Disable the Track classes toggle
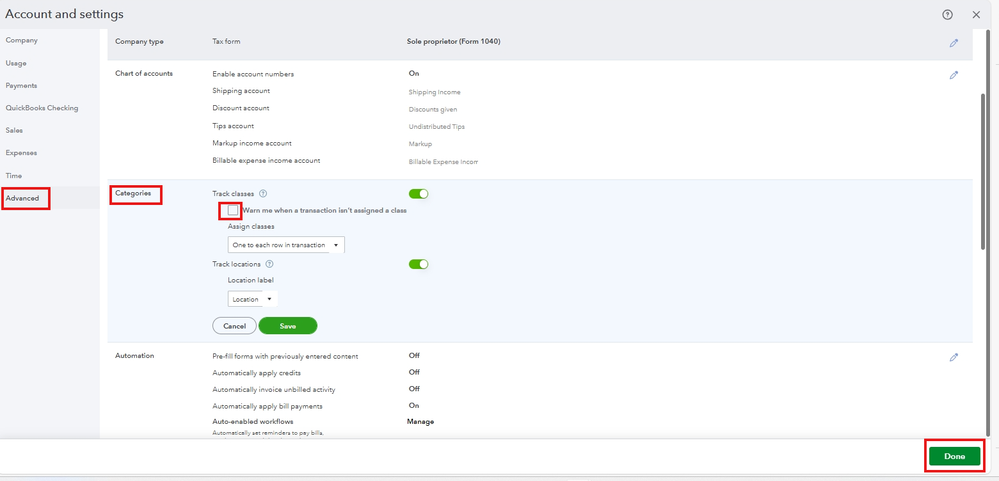Viewport: 999px width, 481px height. tap(418, 194)
